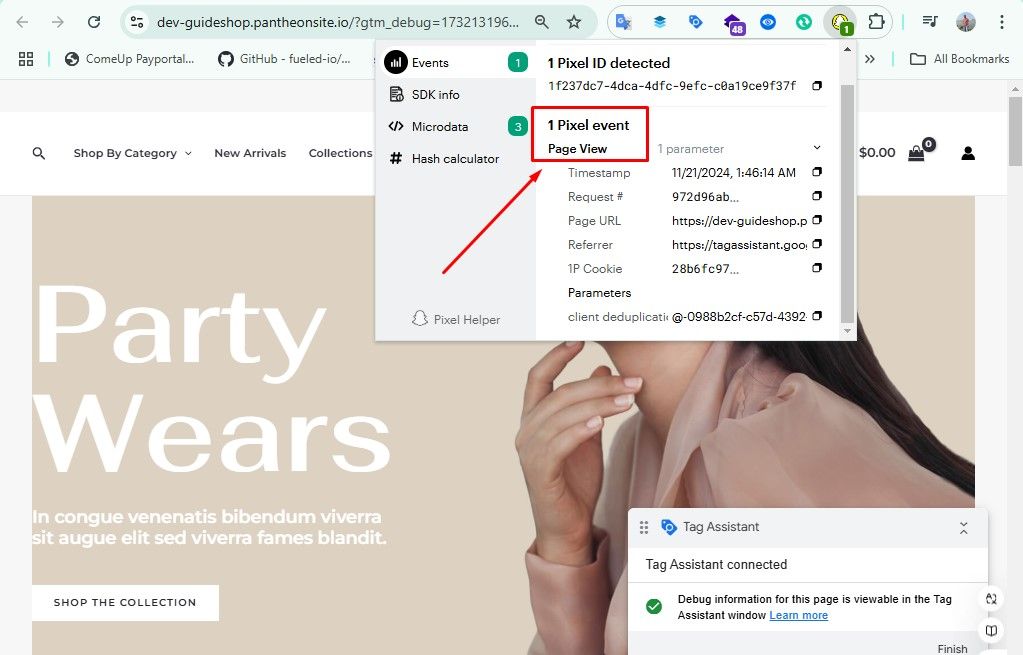Open Tag Assistant extension in toolbar
The height and width of the screenshot is (655, 1023).
pos(695,22)
